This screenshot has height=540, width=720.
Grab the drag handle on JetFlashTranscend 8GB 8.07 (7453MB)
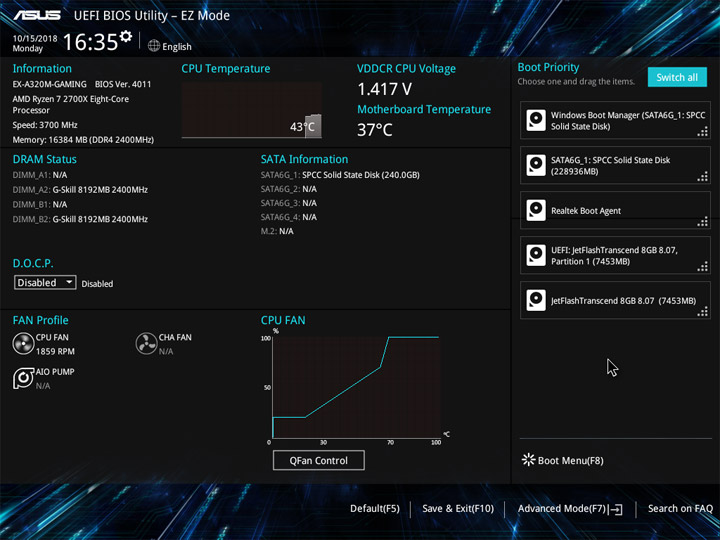[x=703, y=312]
